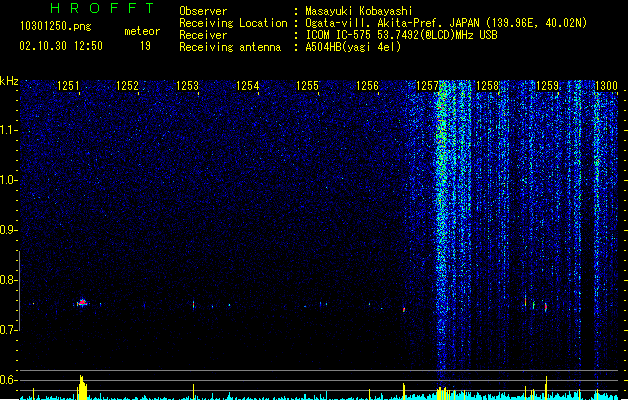The height and width of the screenshot is (400, 629).
Task: Click the 0.9 kHz axis label
Action: click(x=9, y=230)
